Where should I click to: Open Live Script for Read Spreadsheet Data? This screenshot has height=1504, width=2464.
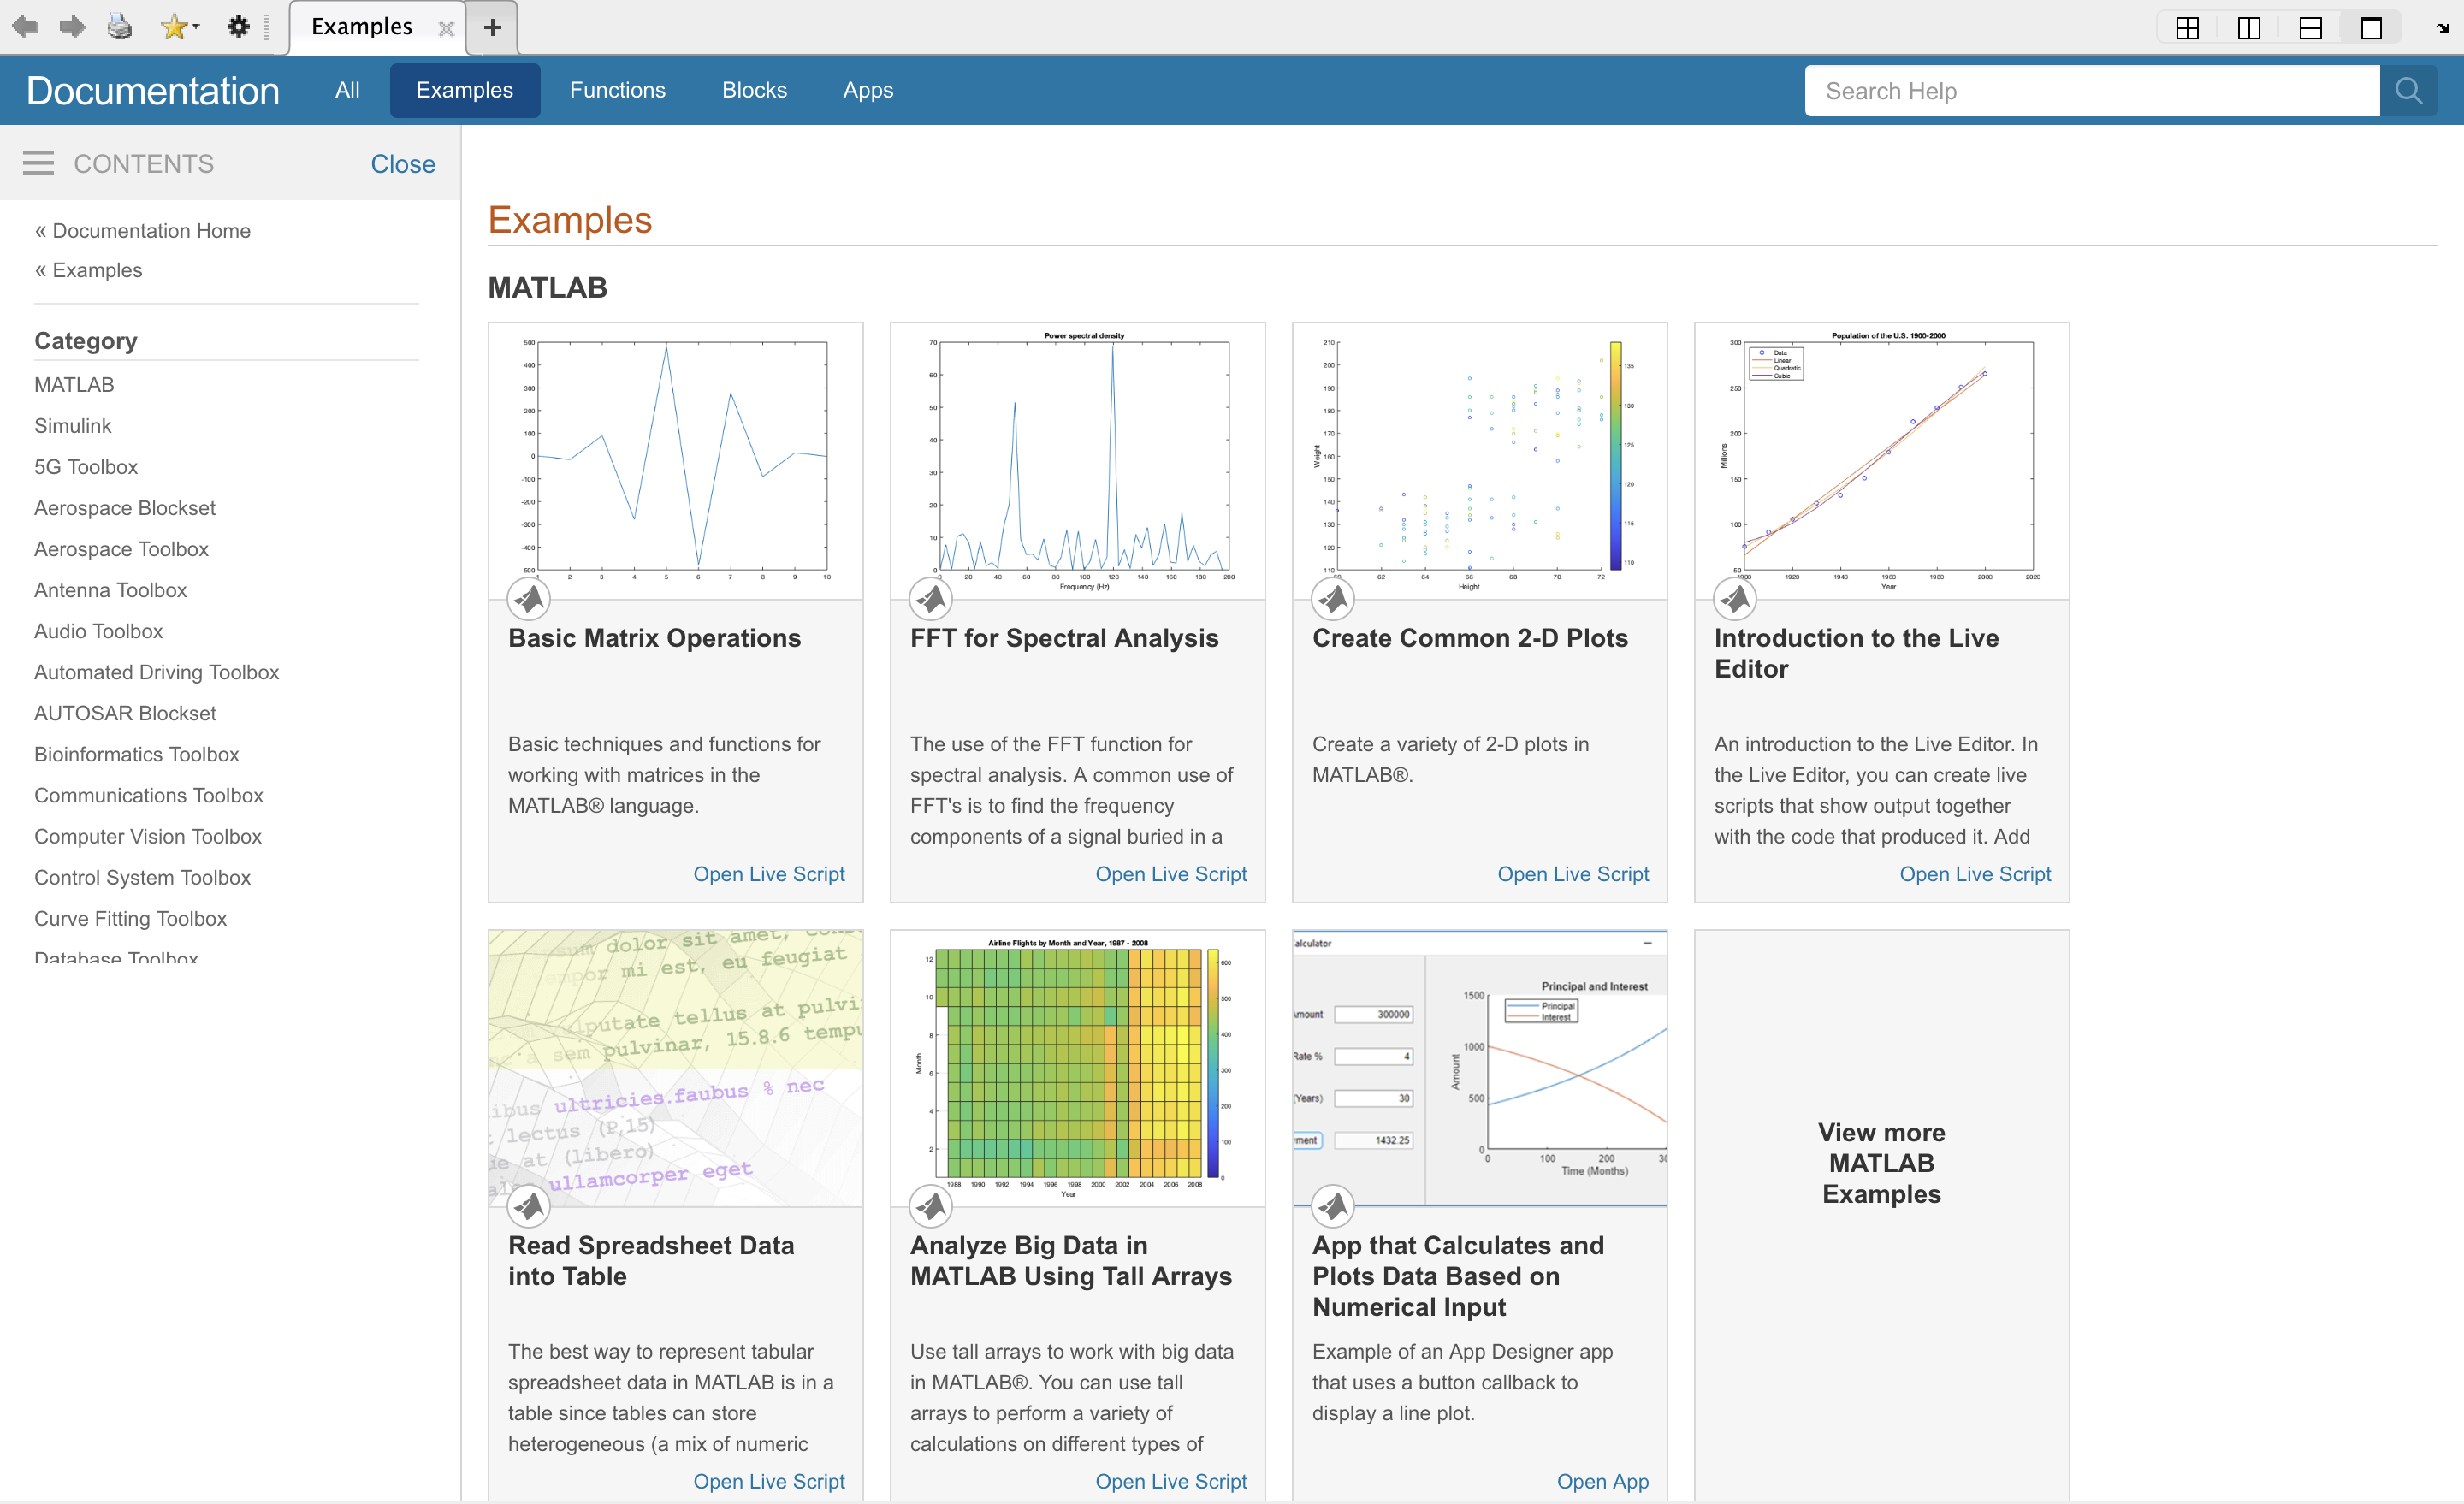coord(769,1481)
